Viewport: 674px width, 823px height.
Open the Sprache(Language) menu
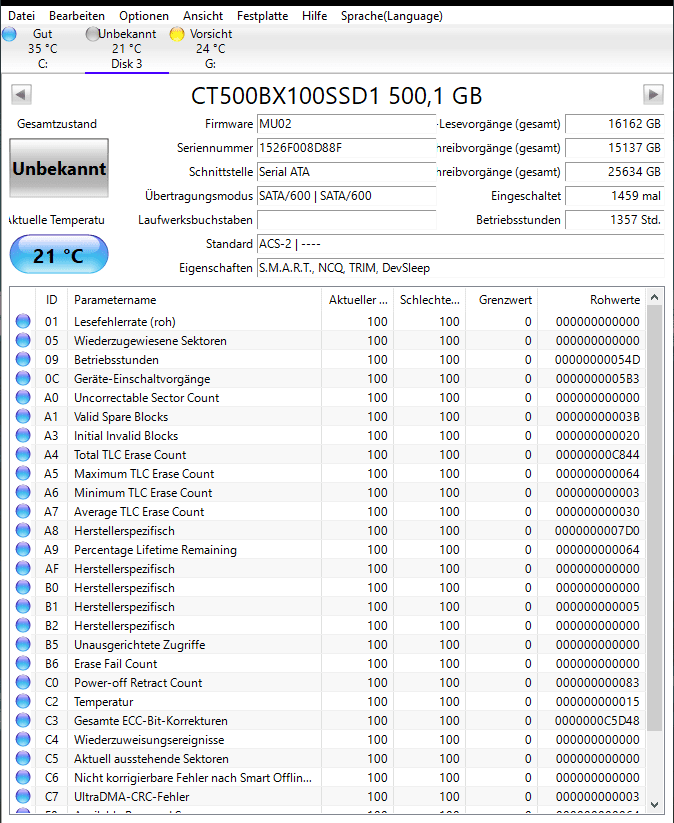tap(392, 16)
